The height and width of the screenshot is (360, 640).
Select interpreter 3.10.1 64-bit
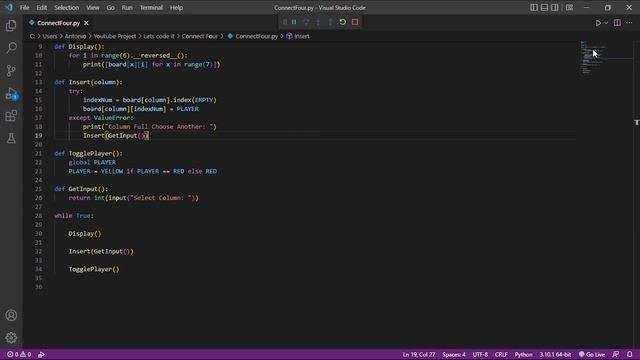556,354
